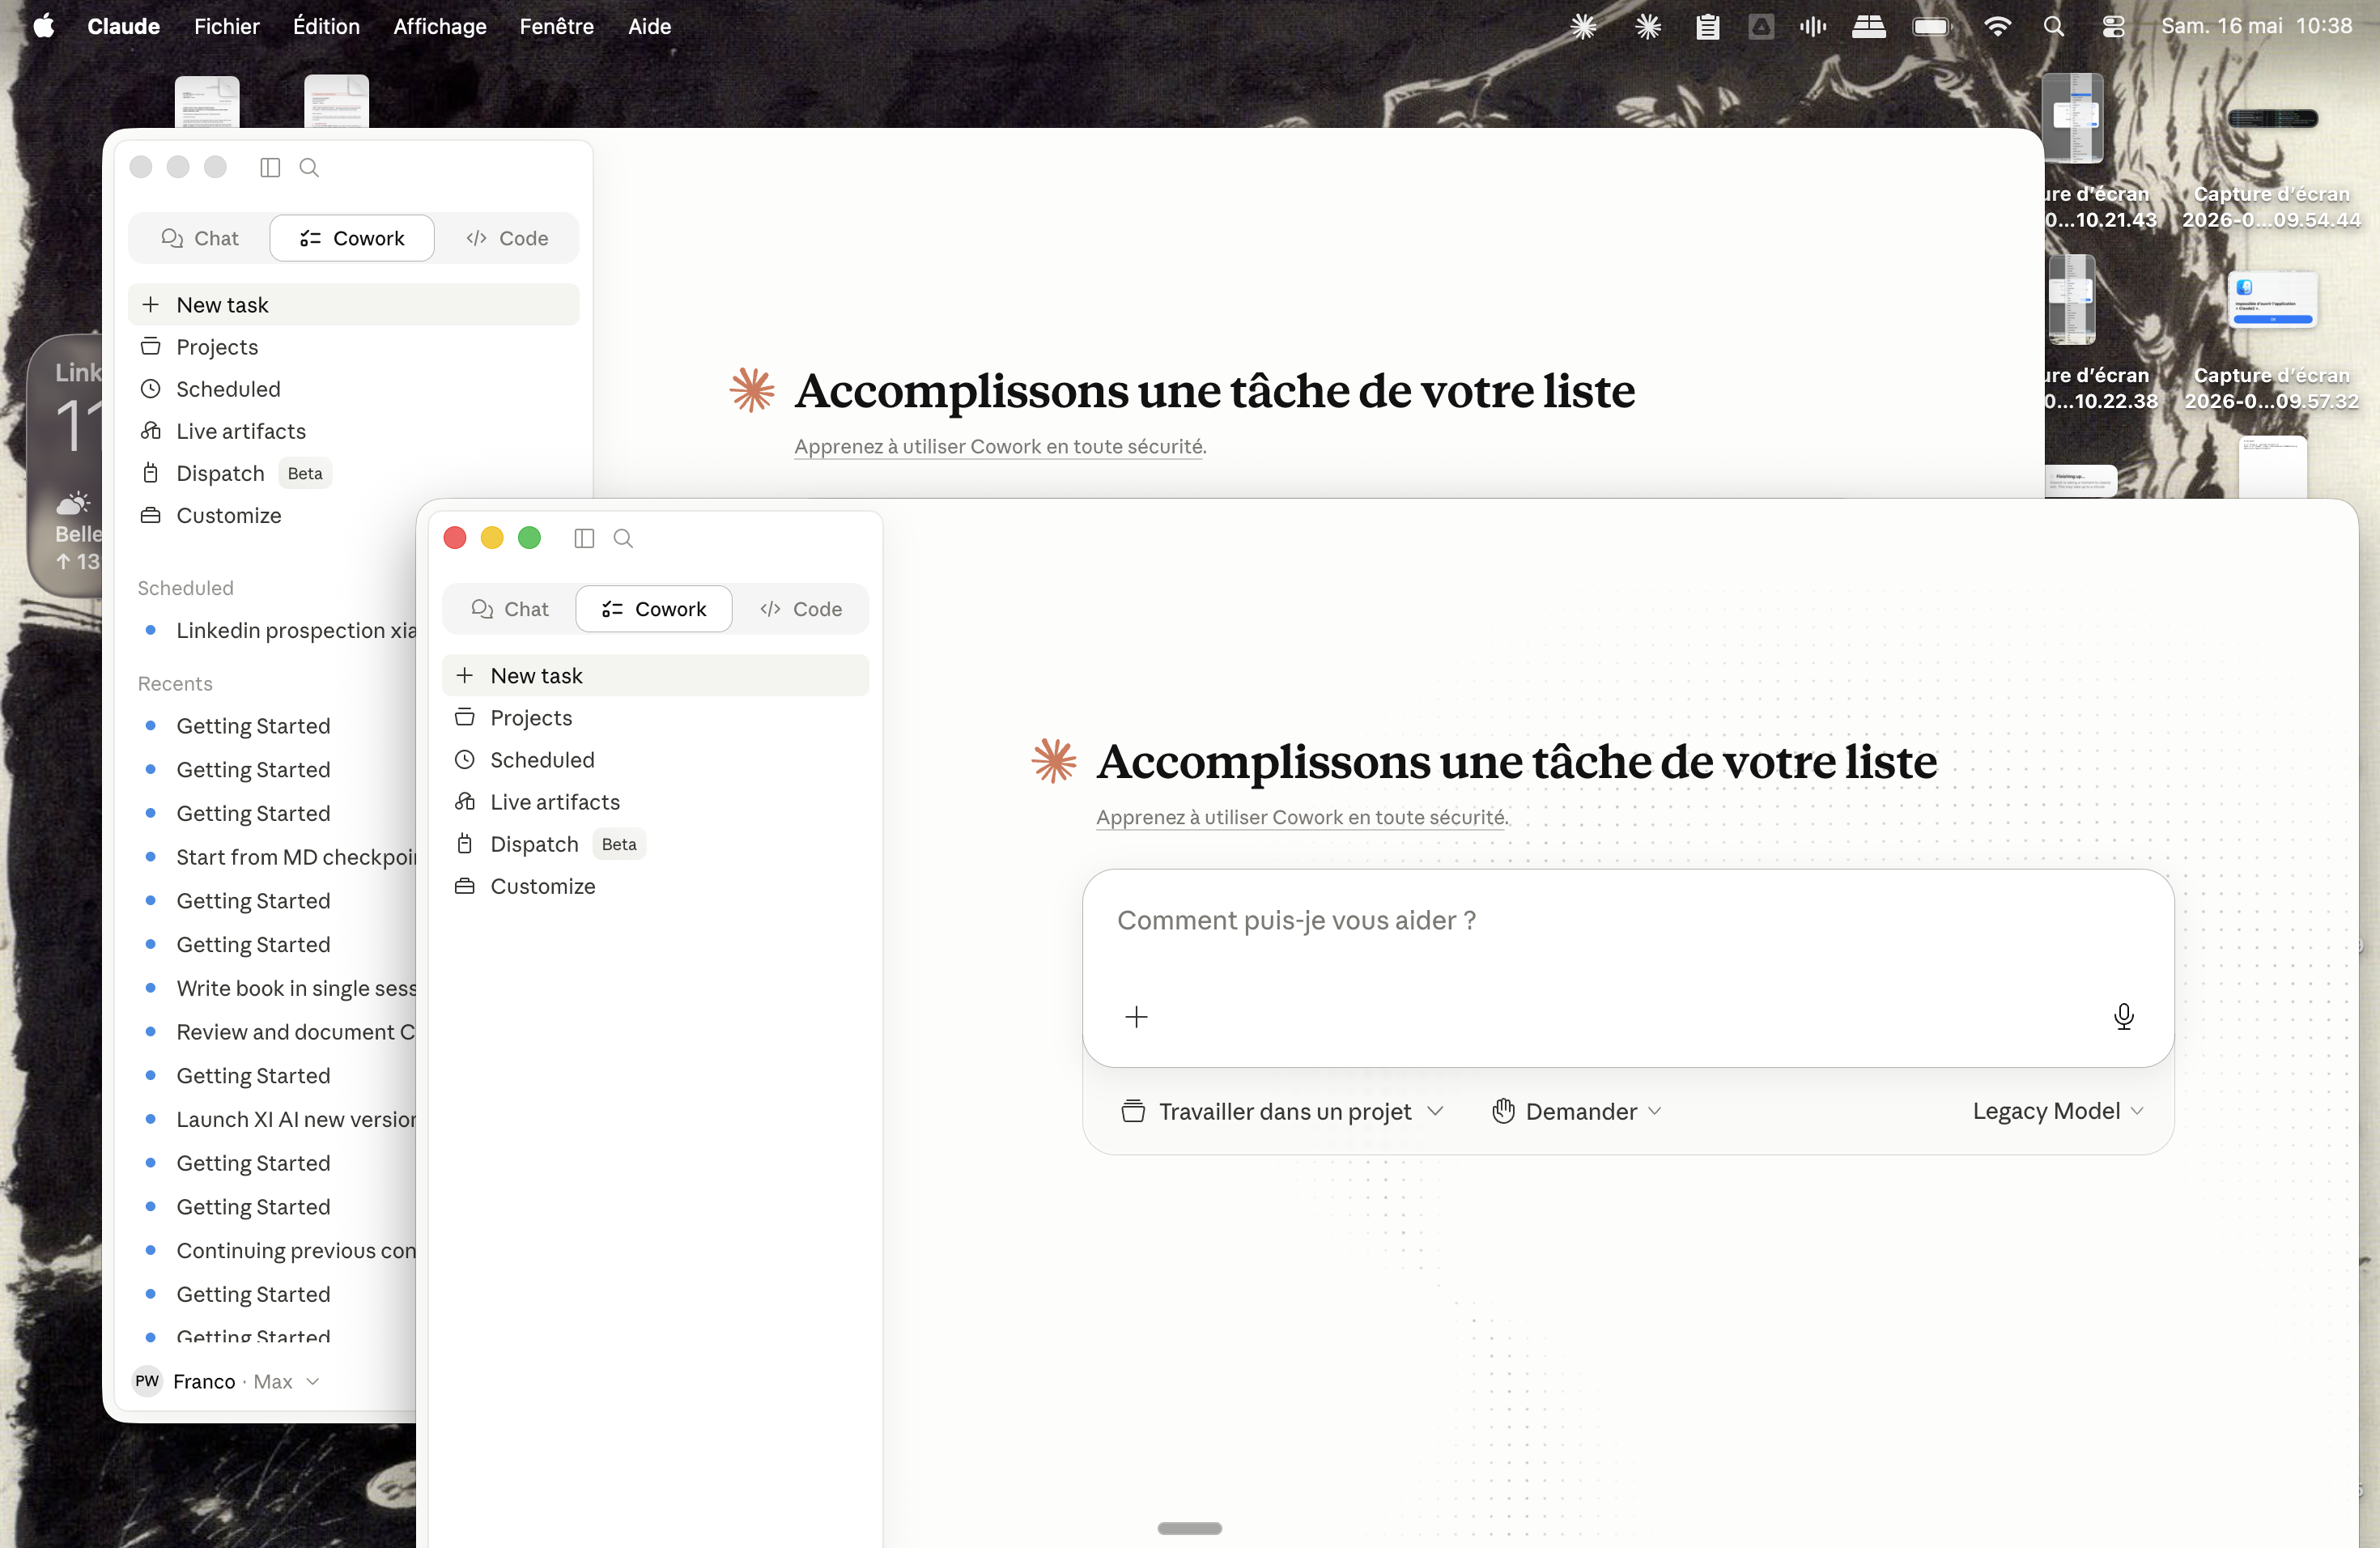
Task: Select Capture d'écran 09.57.32 desktop file
Action: pyautogui.click(x=2271, y=340)
